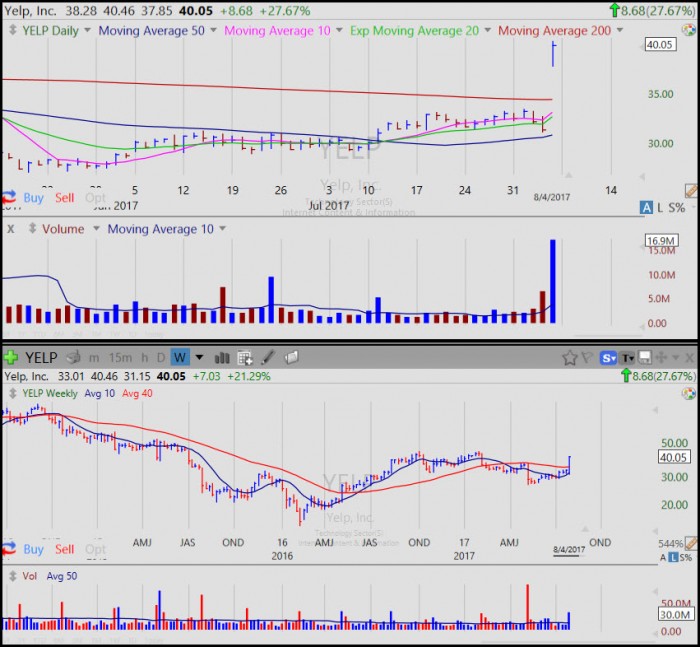Toggle arithmetic scale A on daily chart
Image resolution: width=700 pixels, height=647 pixels.
tap(646, 208)
